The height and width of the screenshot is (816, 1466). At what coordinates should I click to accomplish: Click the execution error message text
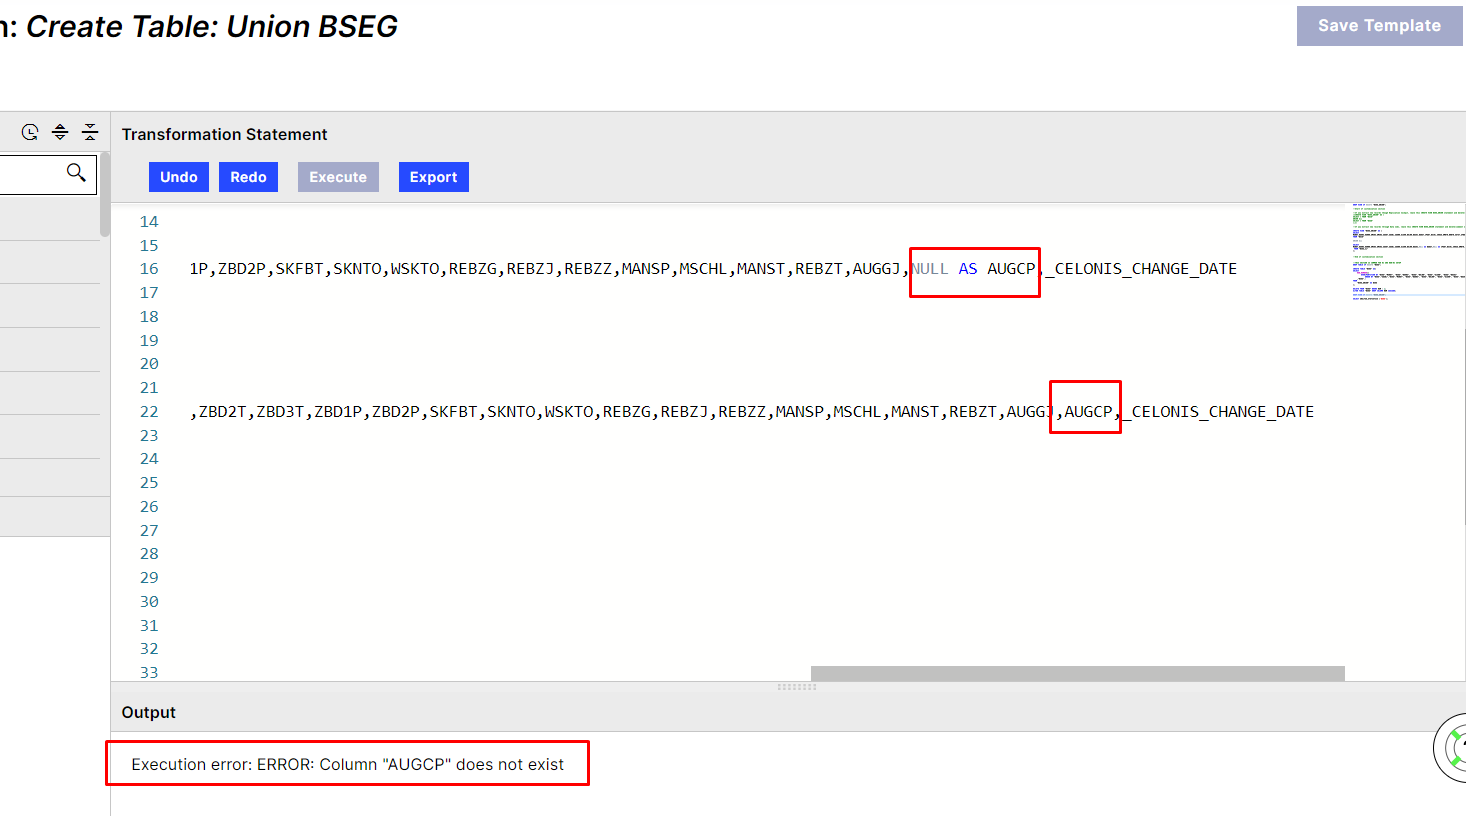click(347, 764)
